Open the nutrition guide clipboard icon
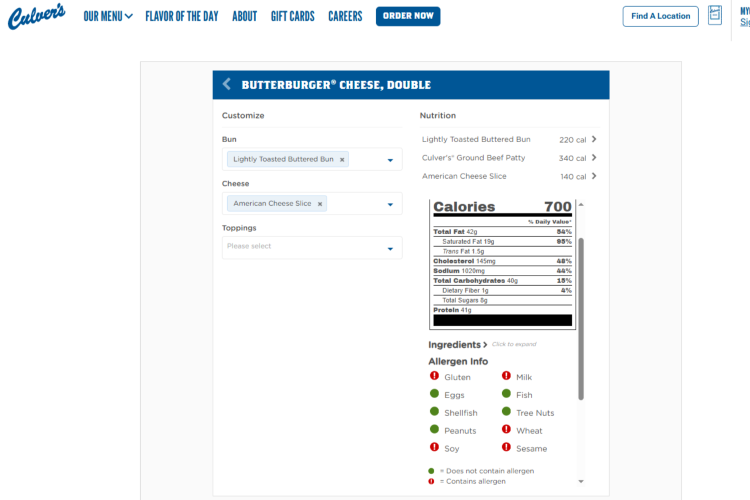 click(715, 15)
